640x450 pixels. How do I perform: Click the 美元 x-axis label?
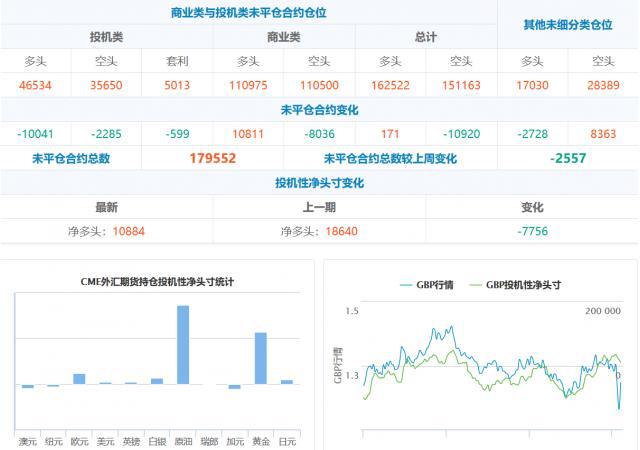pyautogui.click(x=105, y=441)
